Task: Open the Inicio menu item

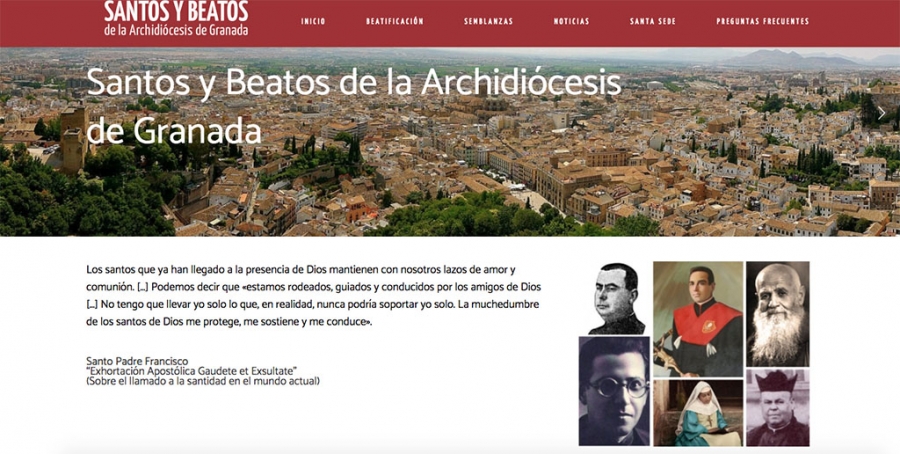Action: [x=313, y=21]
